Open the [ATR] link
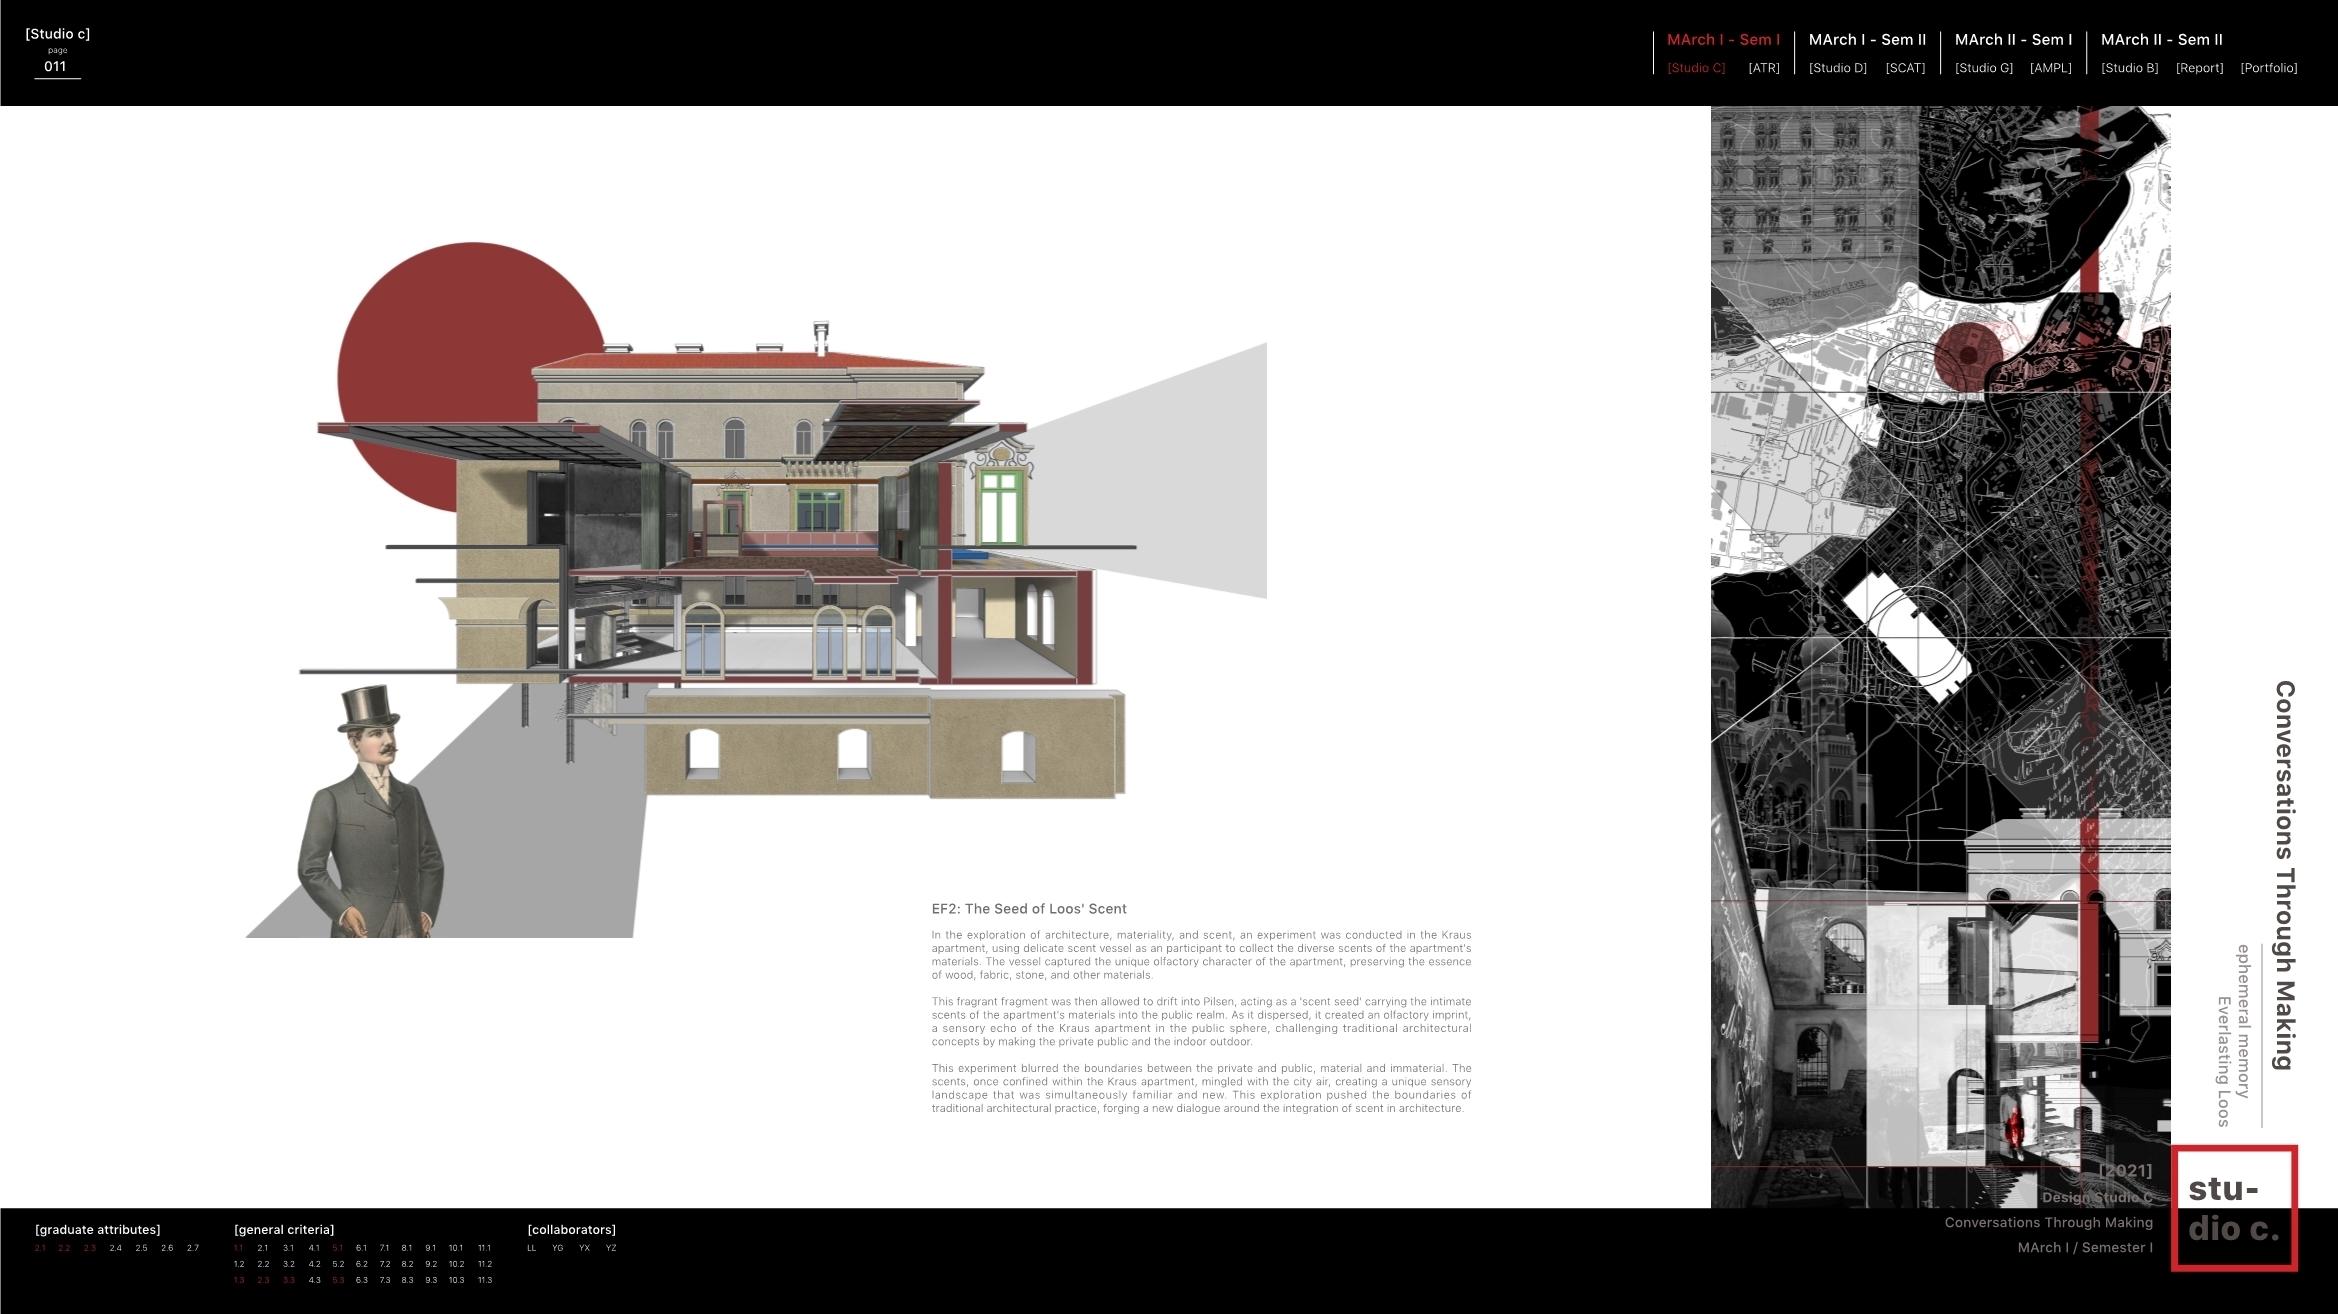This screenshot has width=2338, height=1314. click(1763, 68)
